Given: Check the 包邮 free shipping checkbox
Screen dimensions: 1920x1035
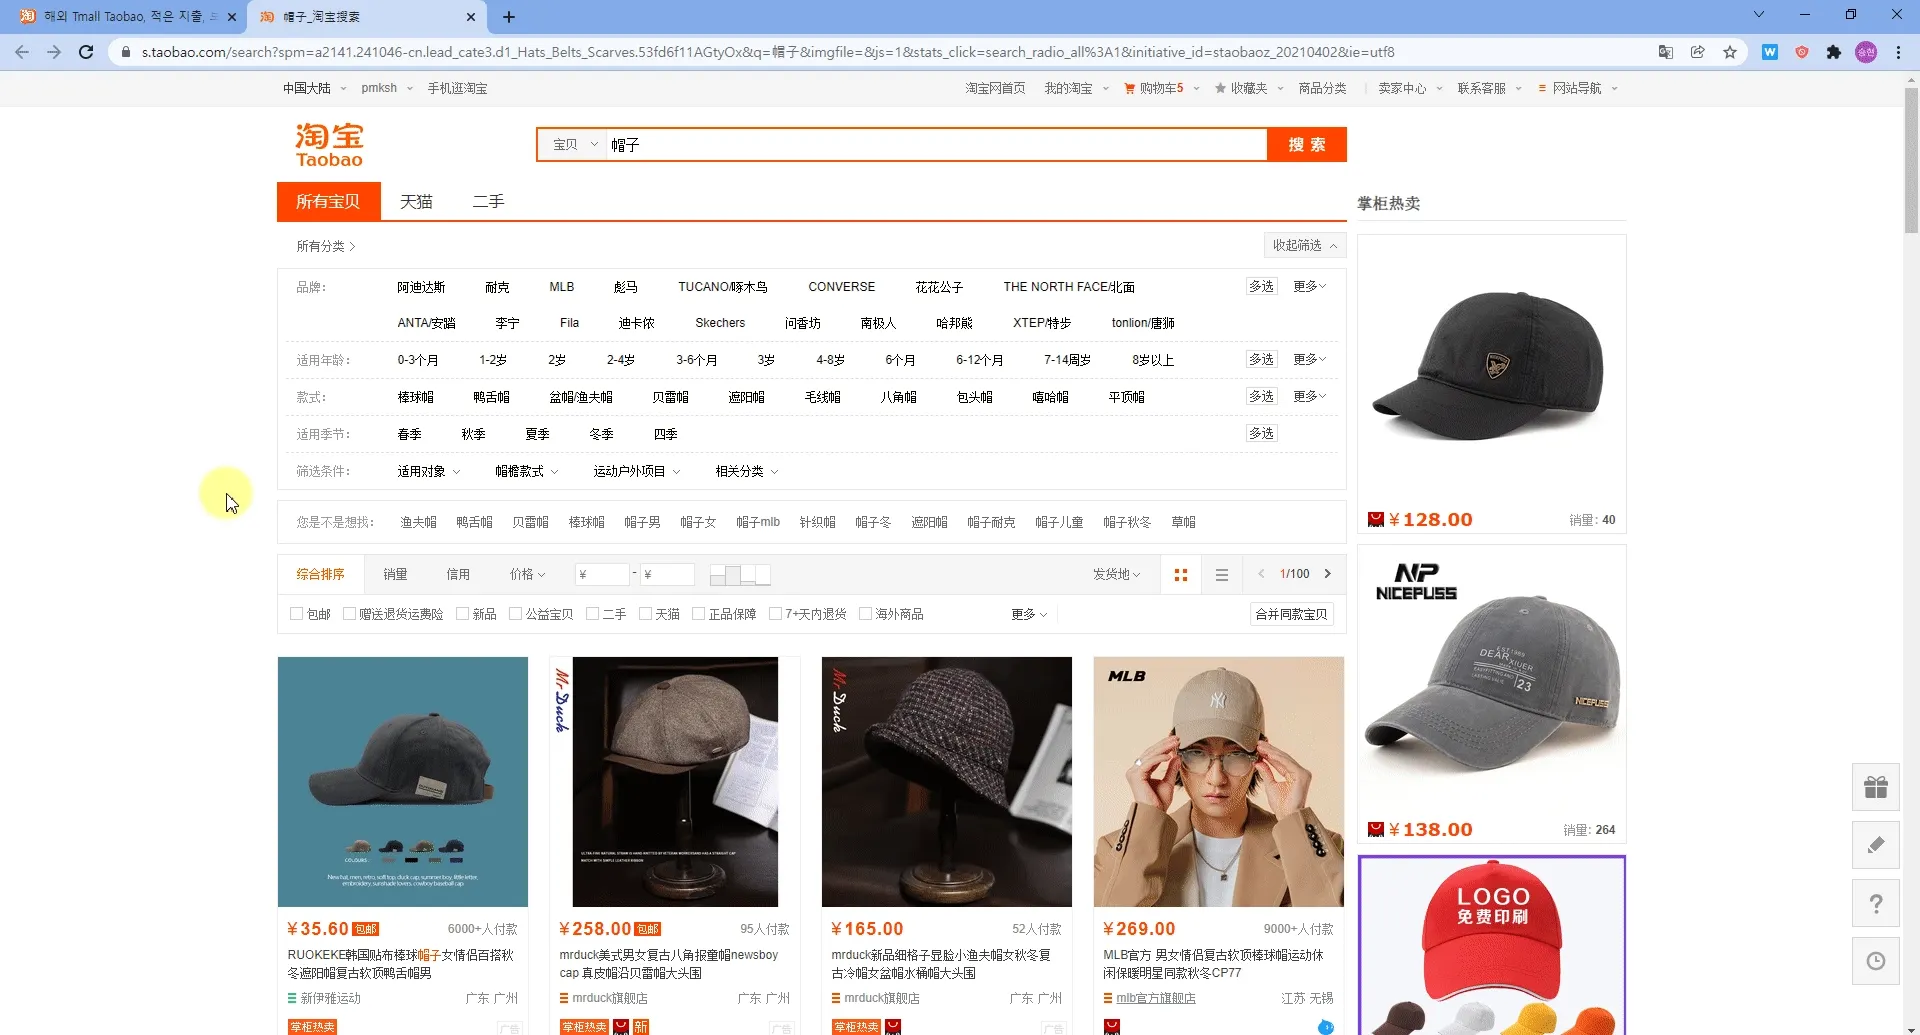Looking at the screenshot, I should pos(296,614).
